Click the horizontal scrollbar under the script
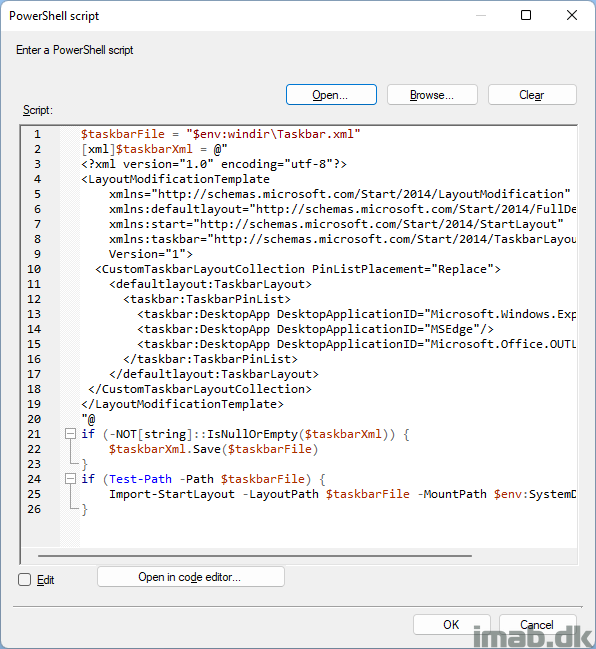The image size is (596, 649). pos(255,556)
